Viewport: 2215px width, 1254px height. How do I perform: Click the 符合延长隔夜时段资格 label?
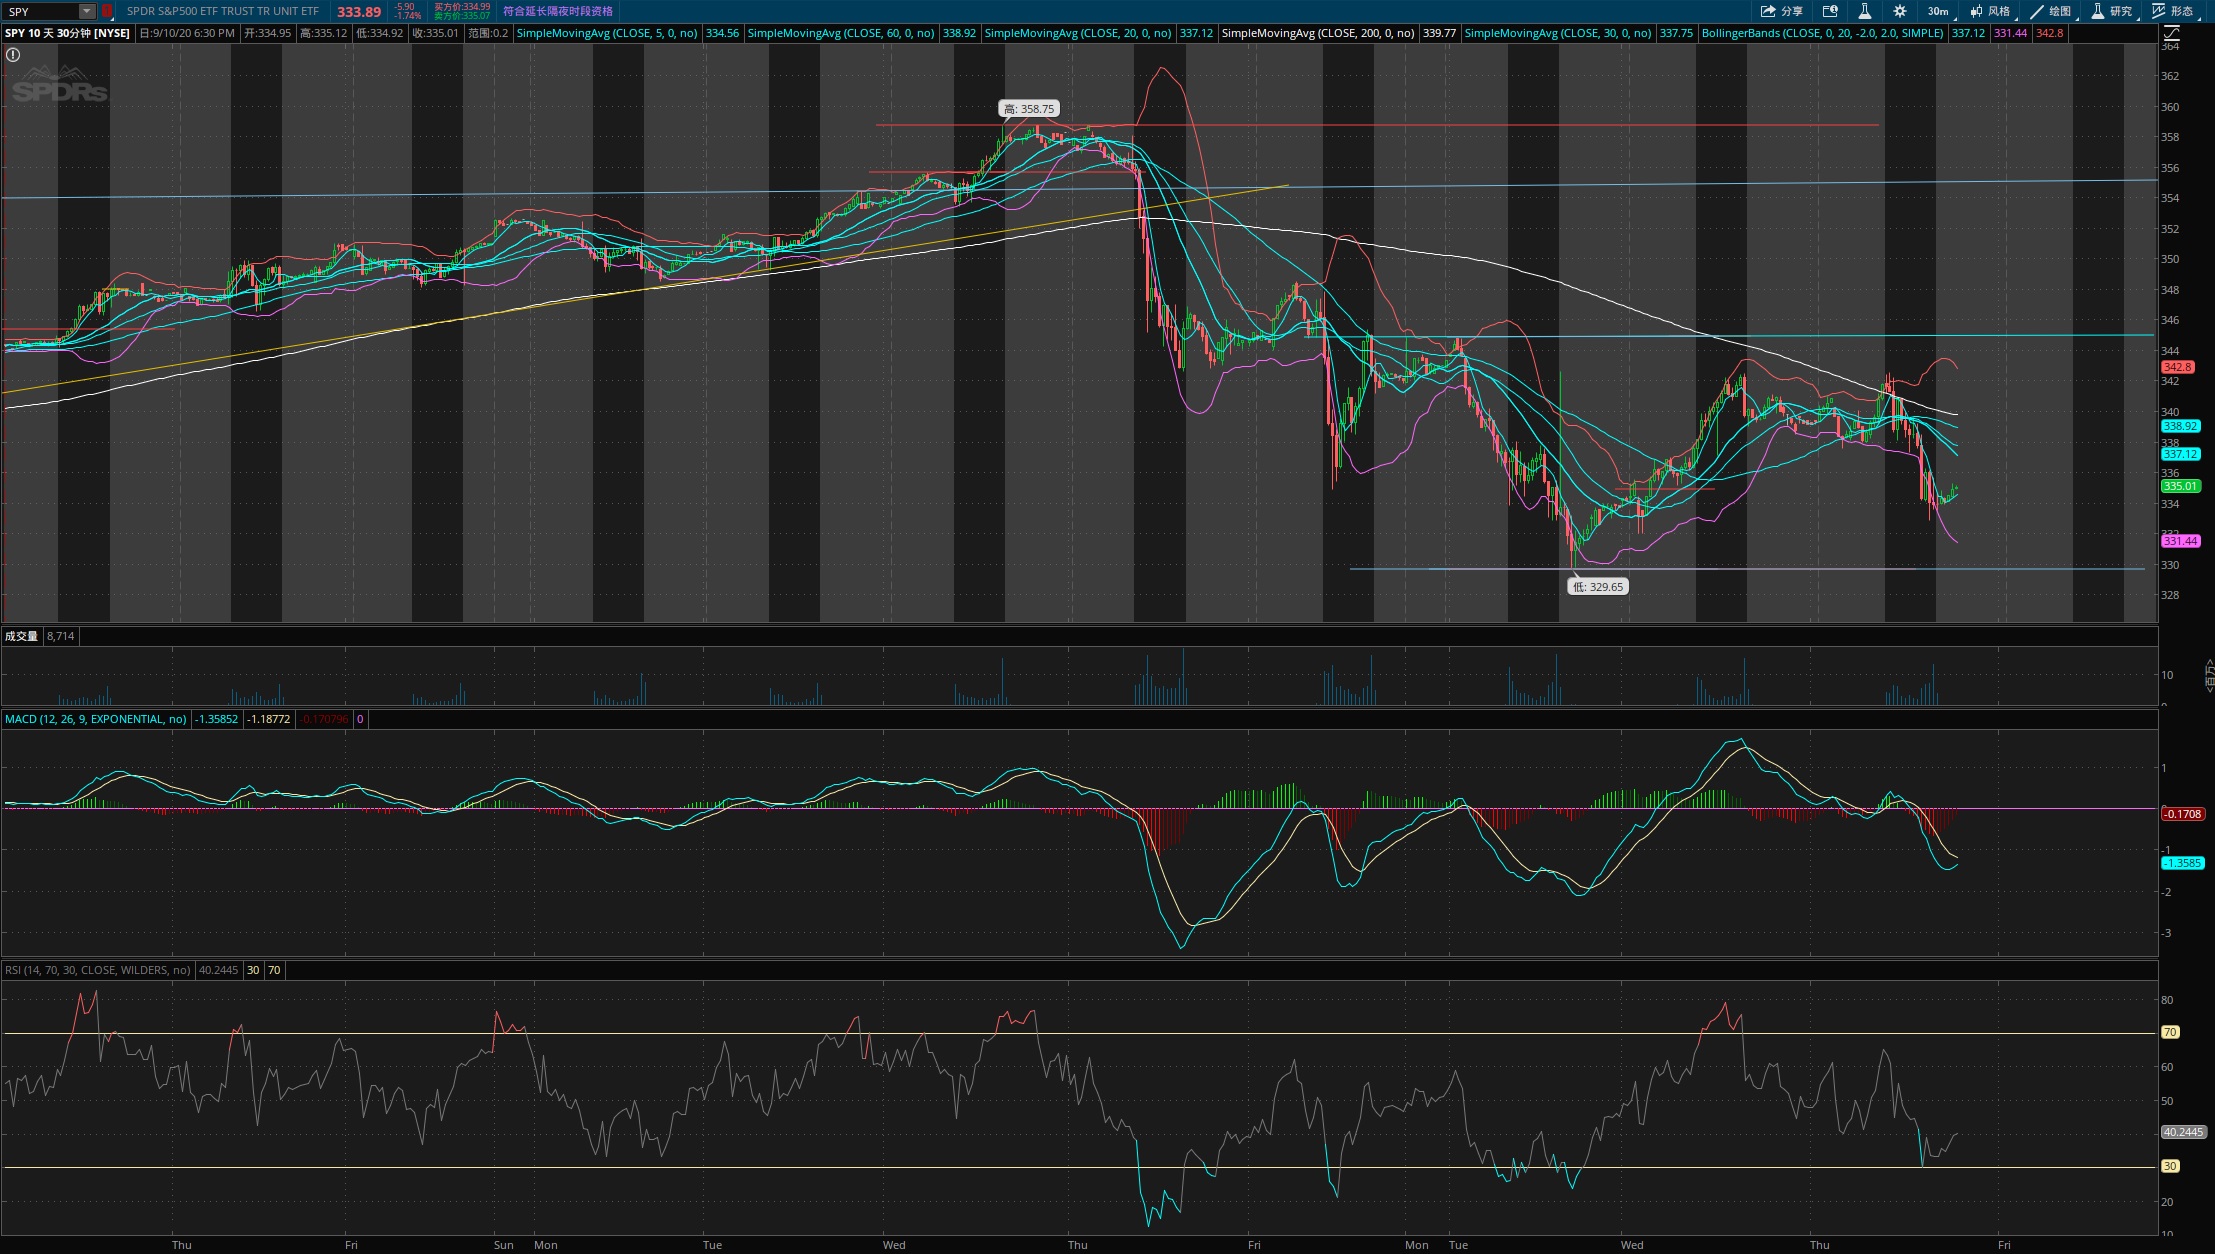[x=558, y=11]
